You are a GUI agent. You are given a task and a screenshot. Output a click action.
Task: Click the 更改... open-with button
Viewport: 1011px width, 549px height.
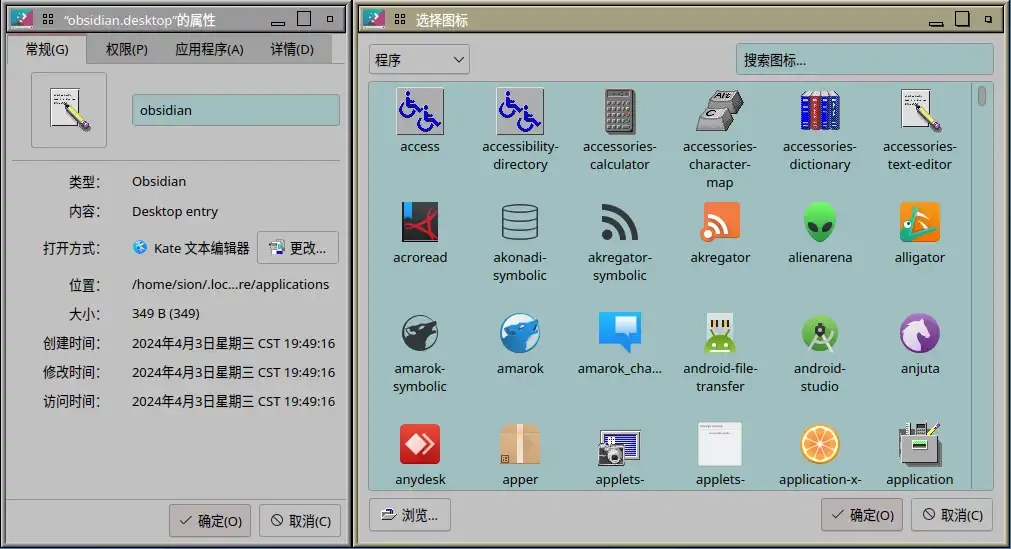[x=298, y=248]
